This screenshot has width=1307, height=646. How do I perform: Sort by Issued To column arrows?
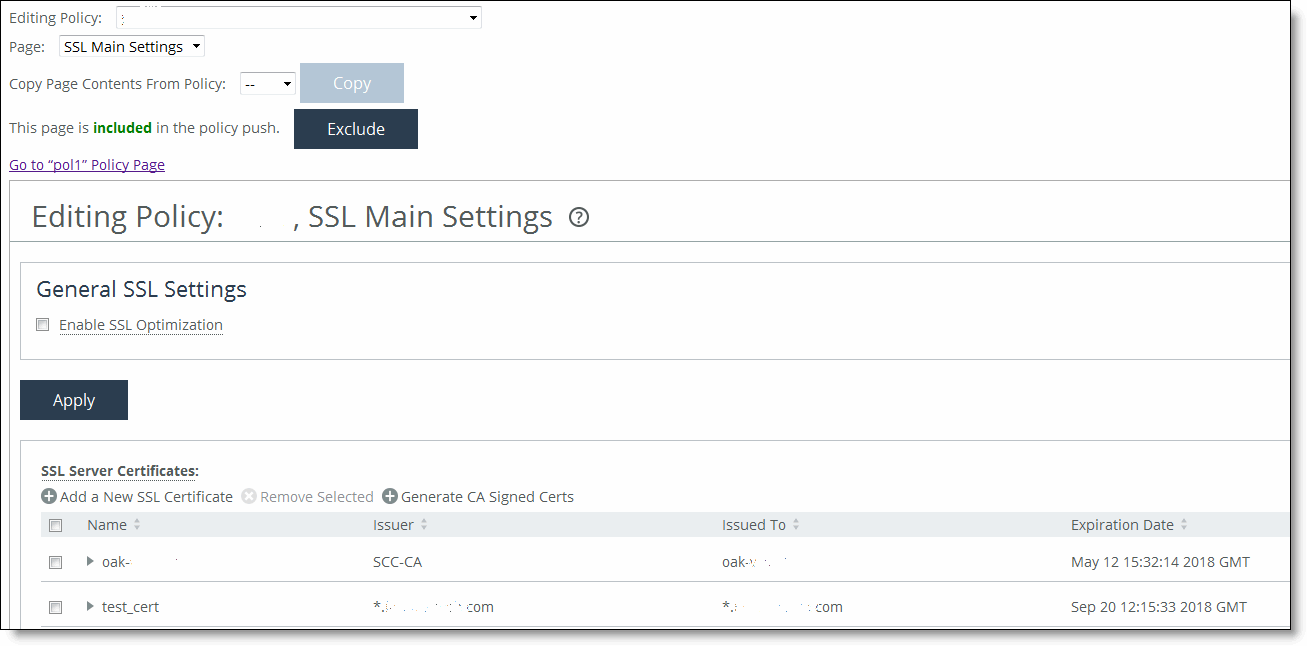pos(796,525)
